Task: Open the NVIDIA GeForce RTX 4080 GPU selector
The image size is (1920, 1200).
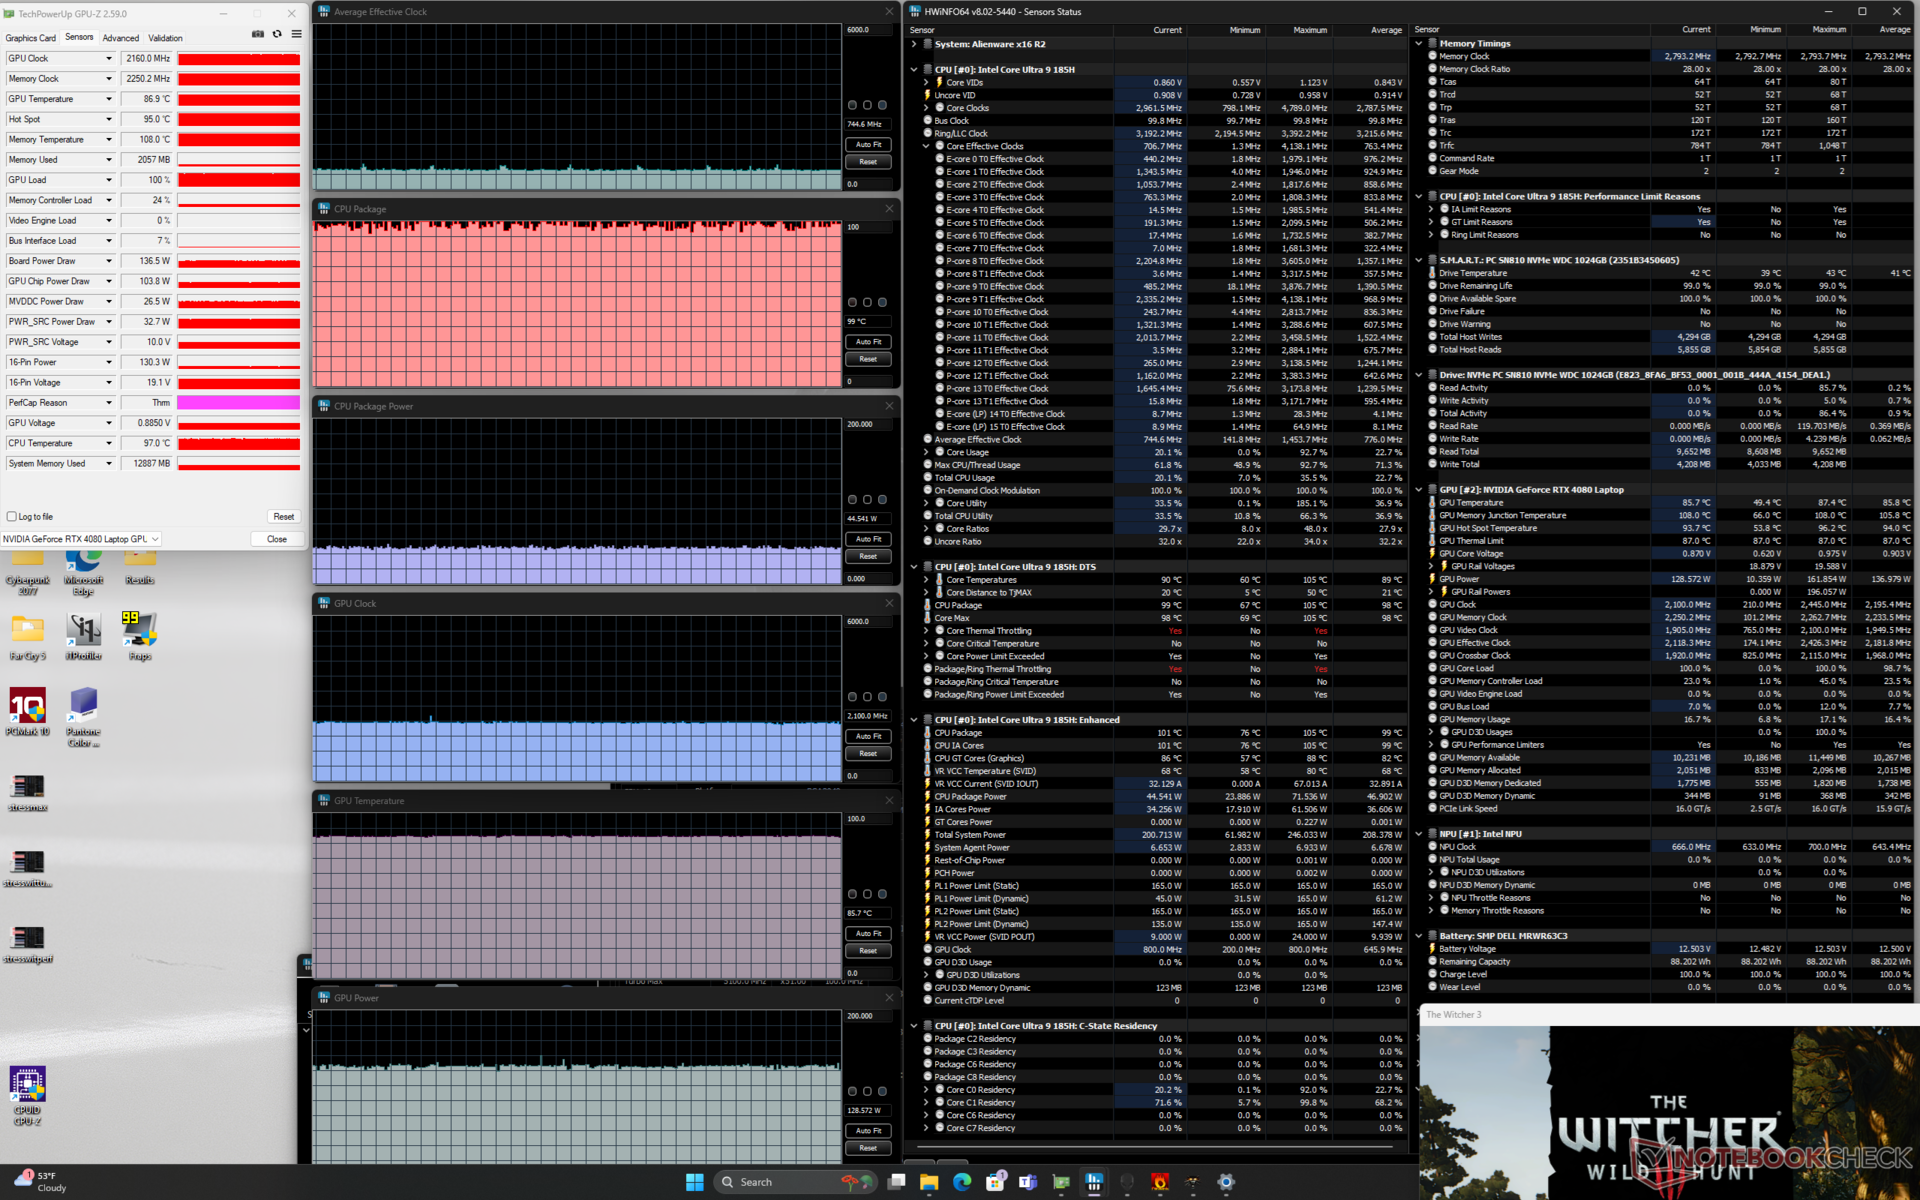Action: (x=81, y=539)
